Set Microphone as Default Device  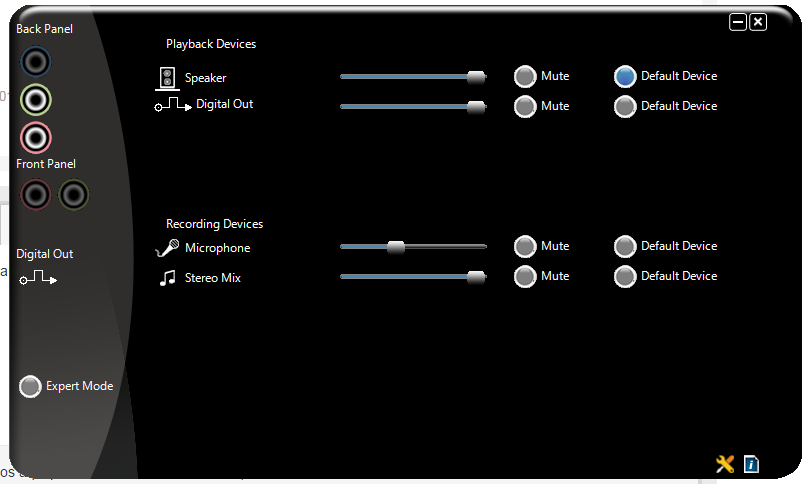tap(625, 246)
